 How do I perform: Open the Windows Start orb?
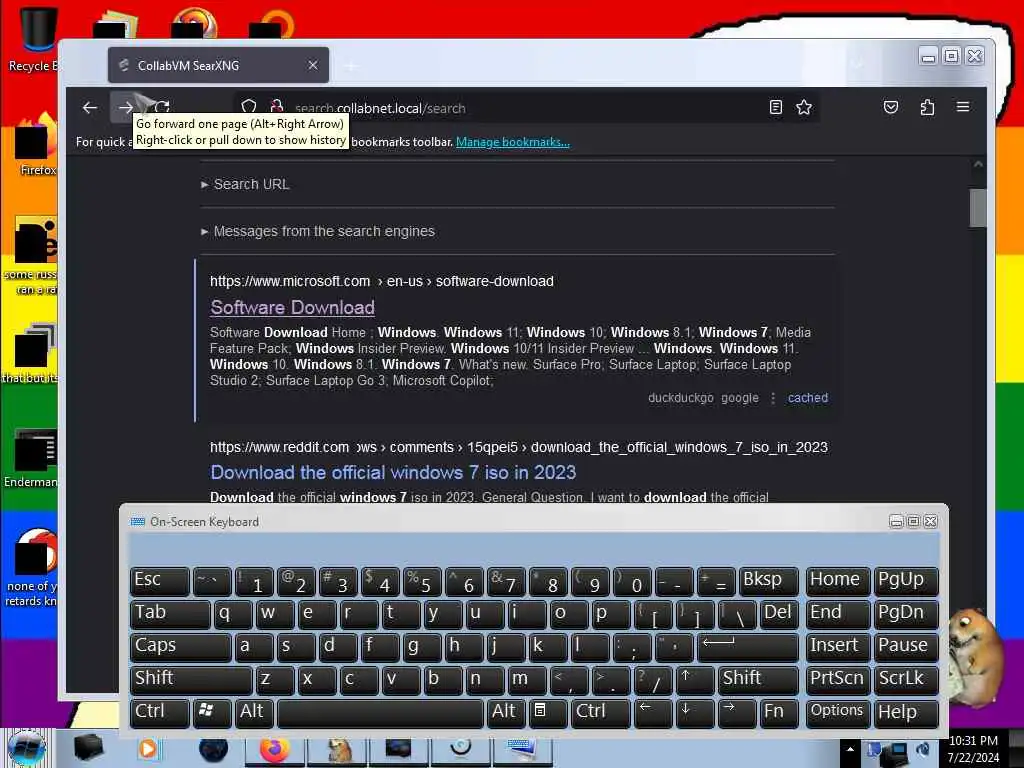(26, 748)
